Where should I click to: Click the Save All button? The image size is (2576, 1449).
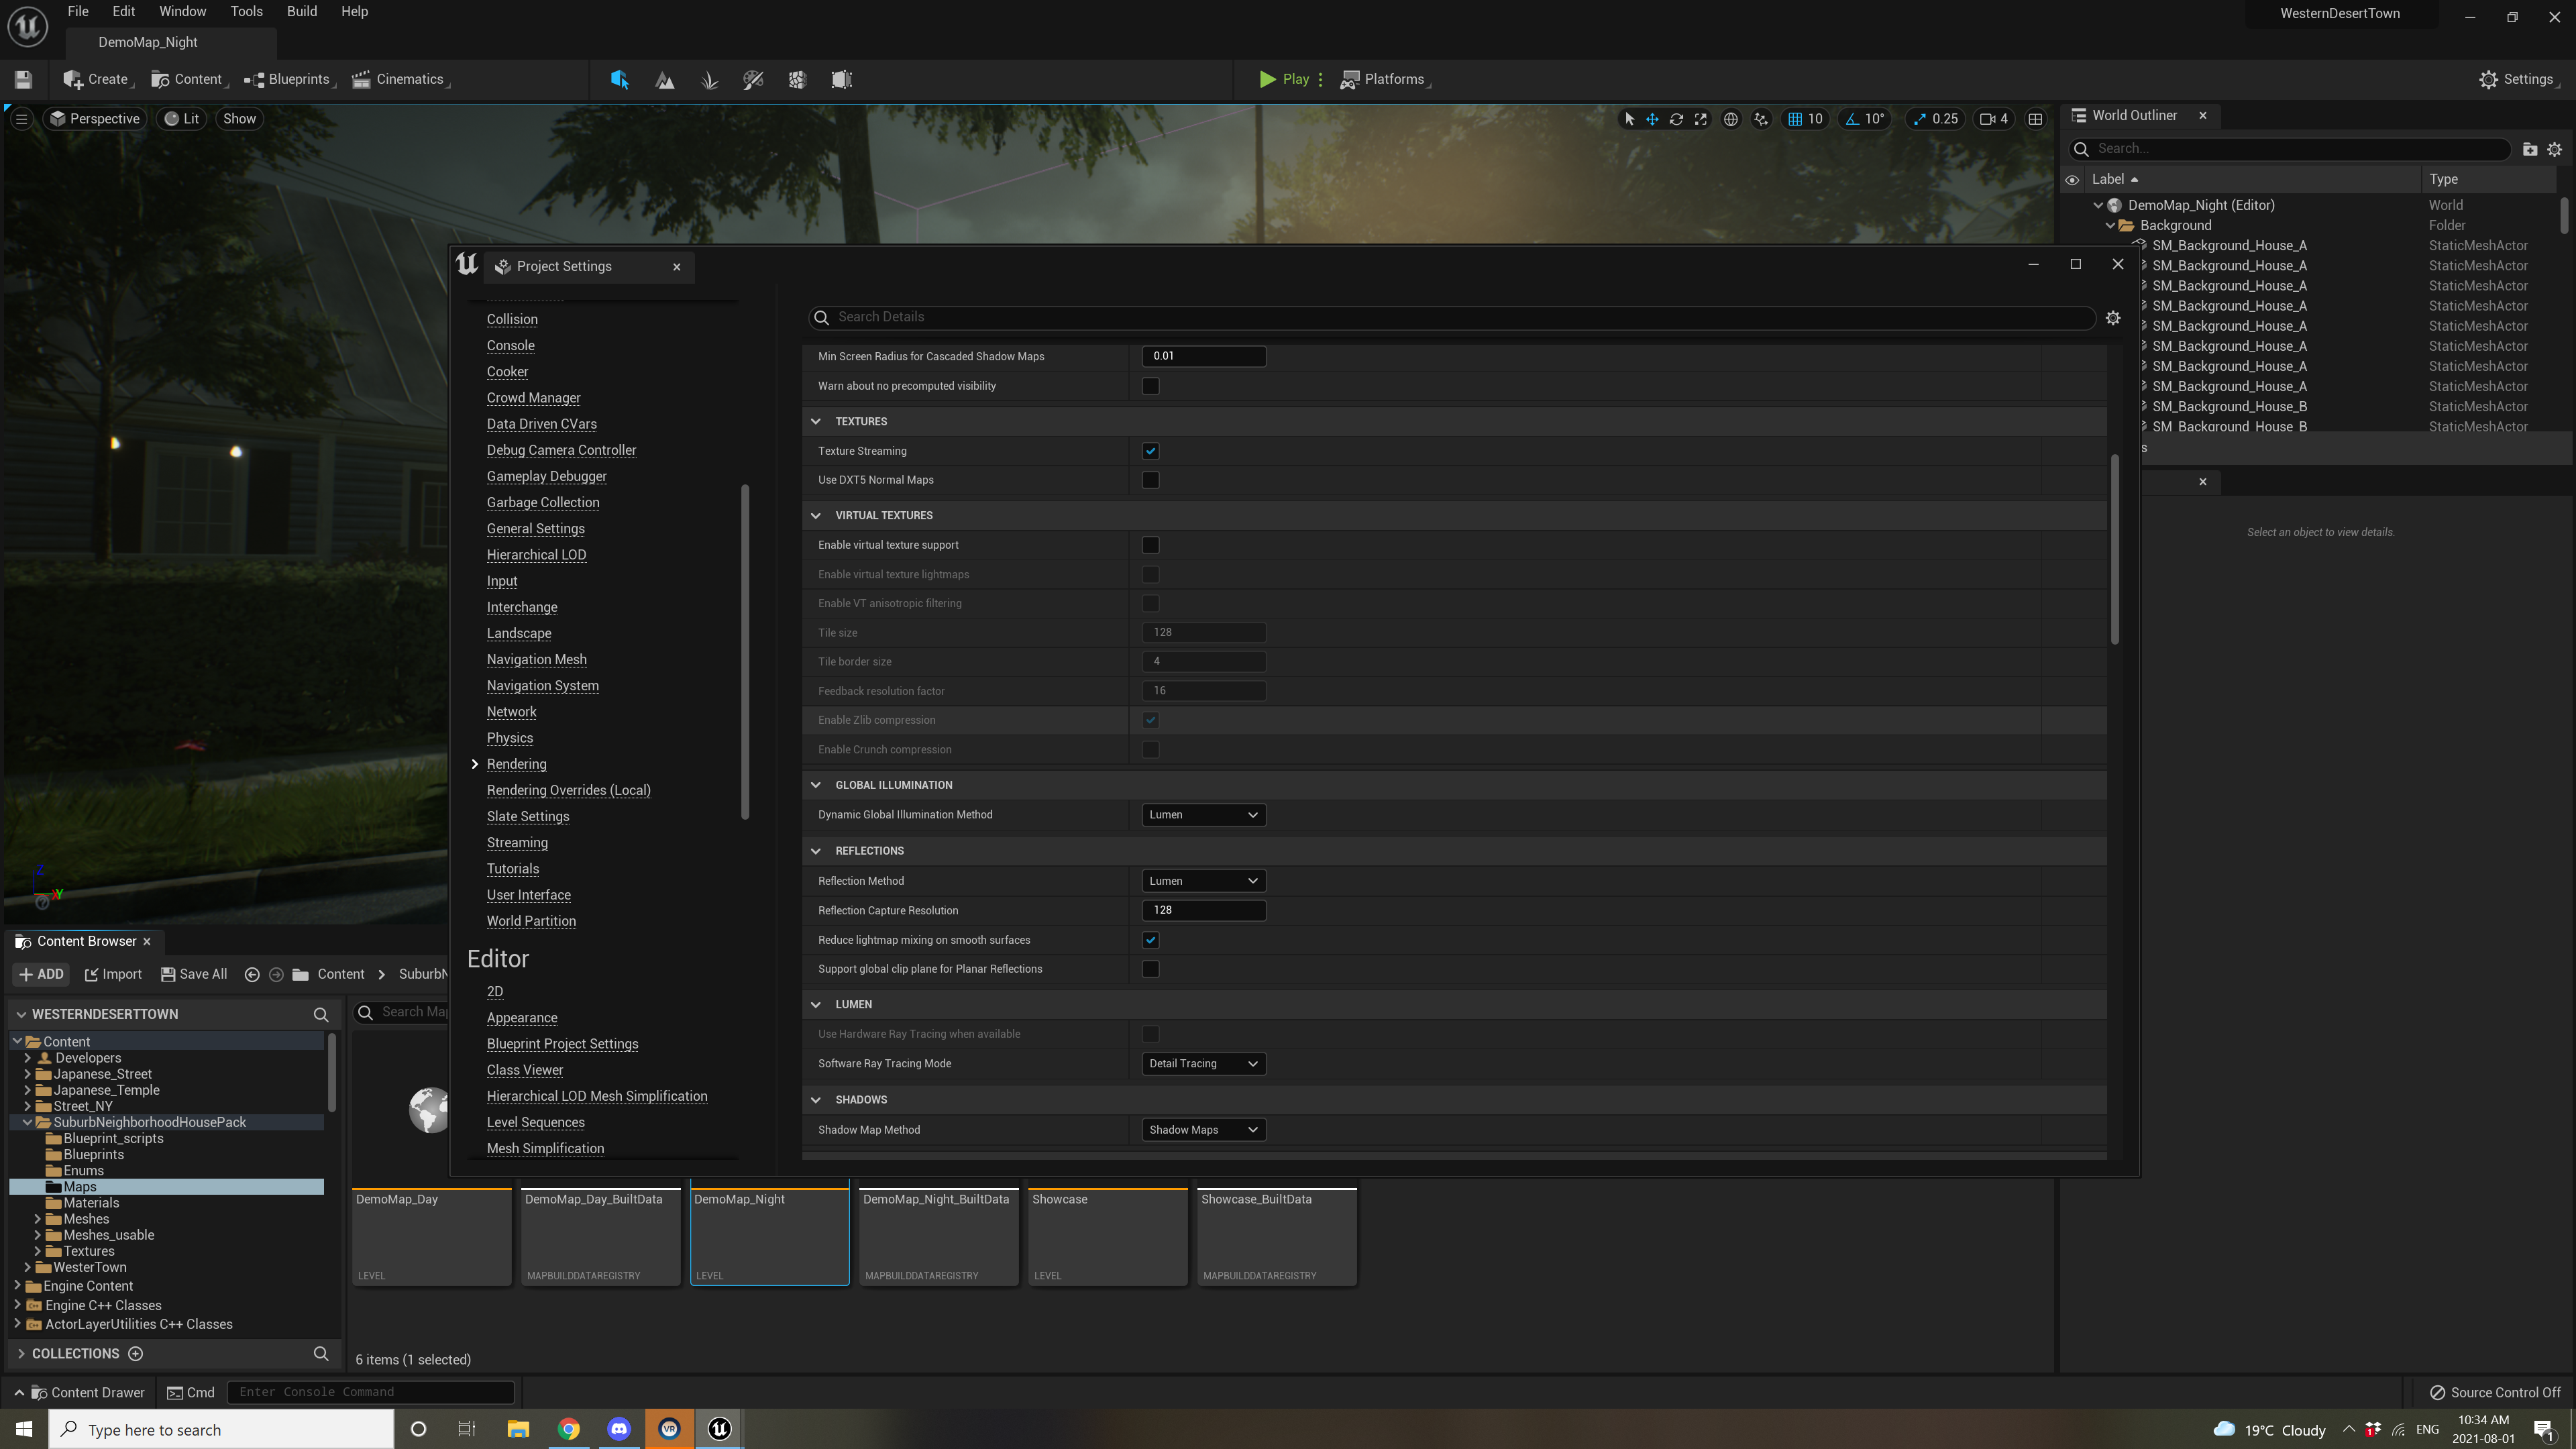(194, 973)
